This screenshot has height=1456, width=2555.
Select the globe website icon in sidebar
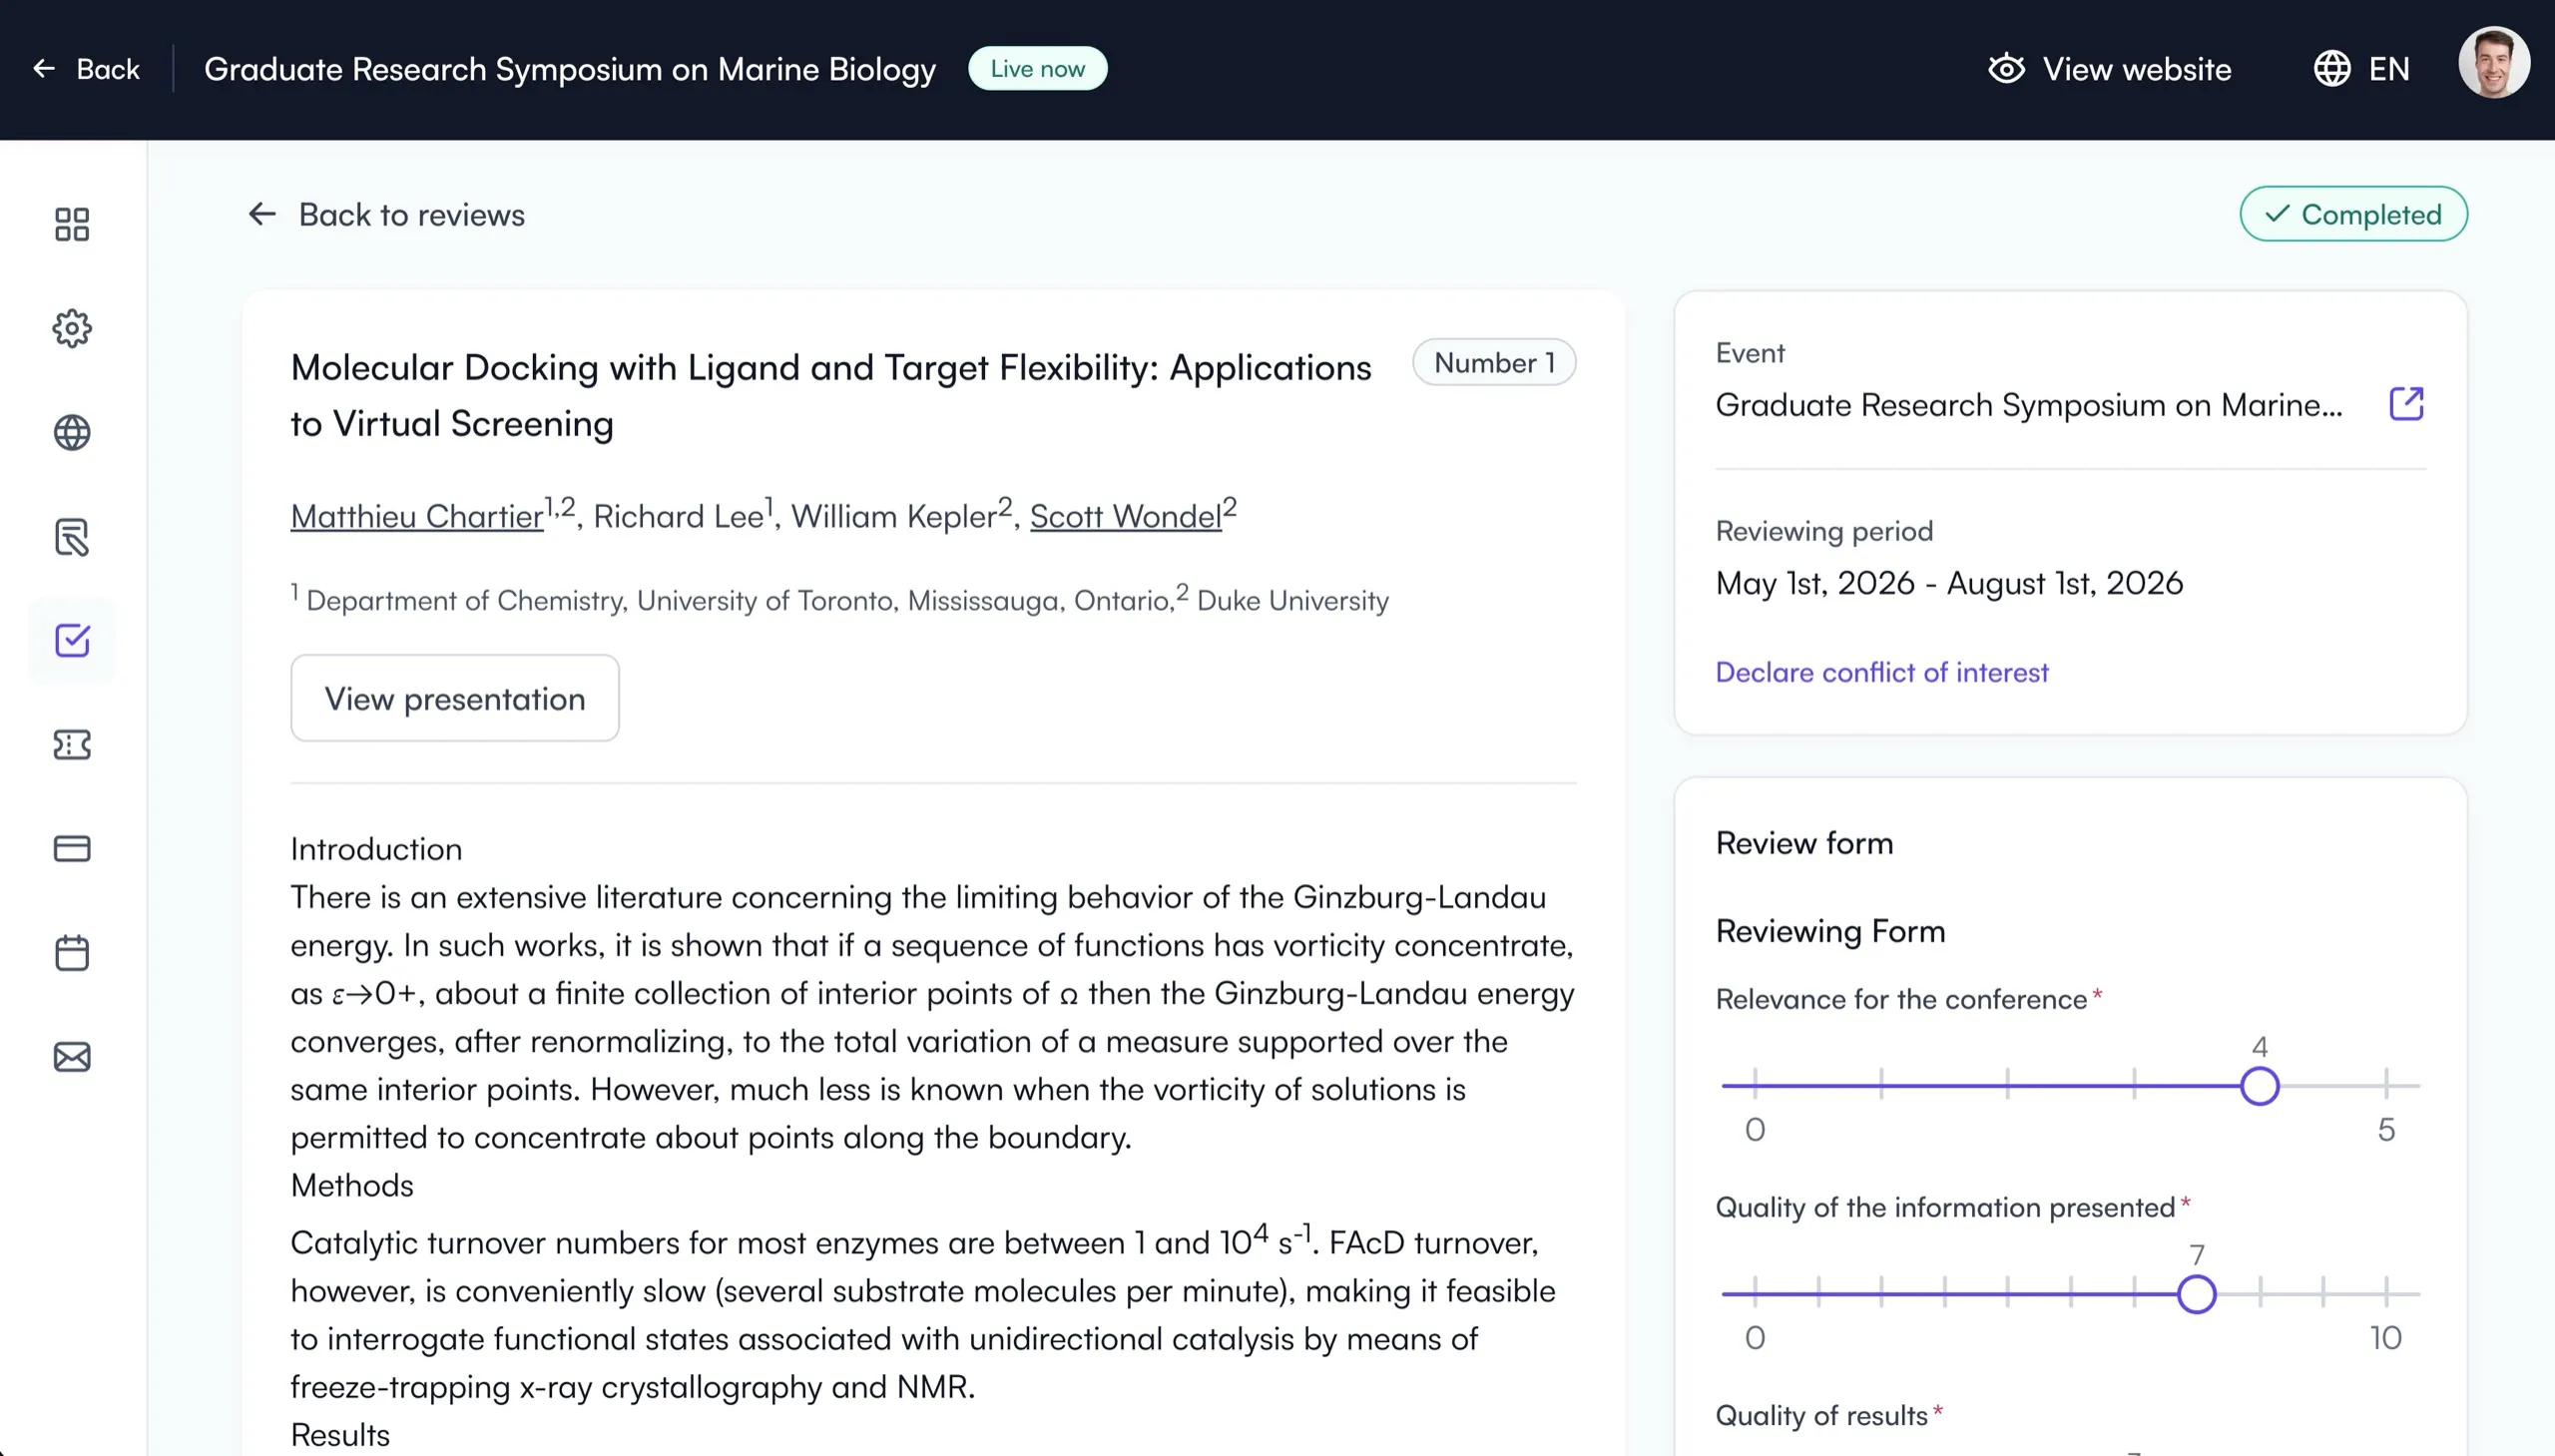[x=72, y=432]
